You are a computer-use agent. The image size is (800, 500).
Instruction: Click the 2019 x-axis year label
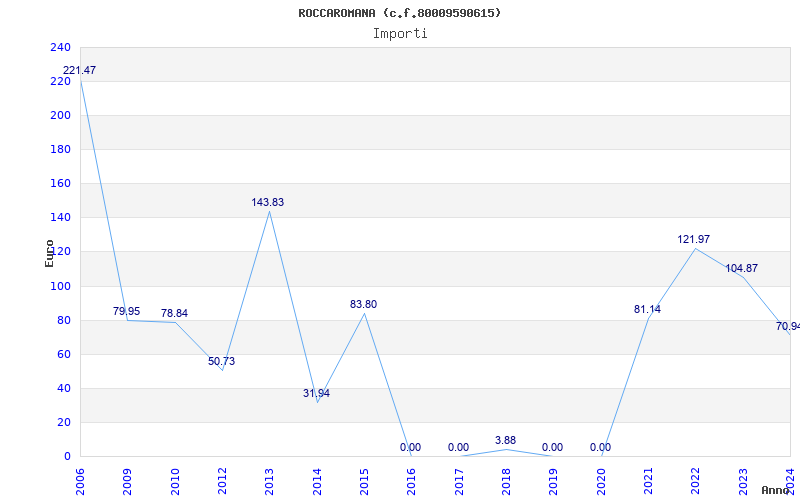[x=554, y=482]
